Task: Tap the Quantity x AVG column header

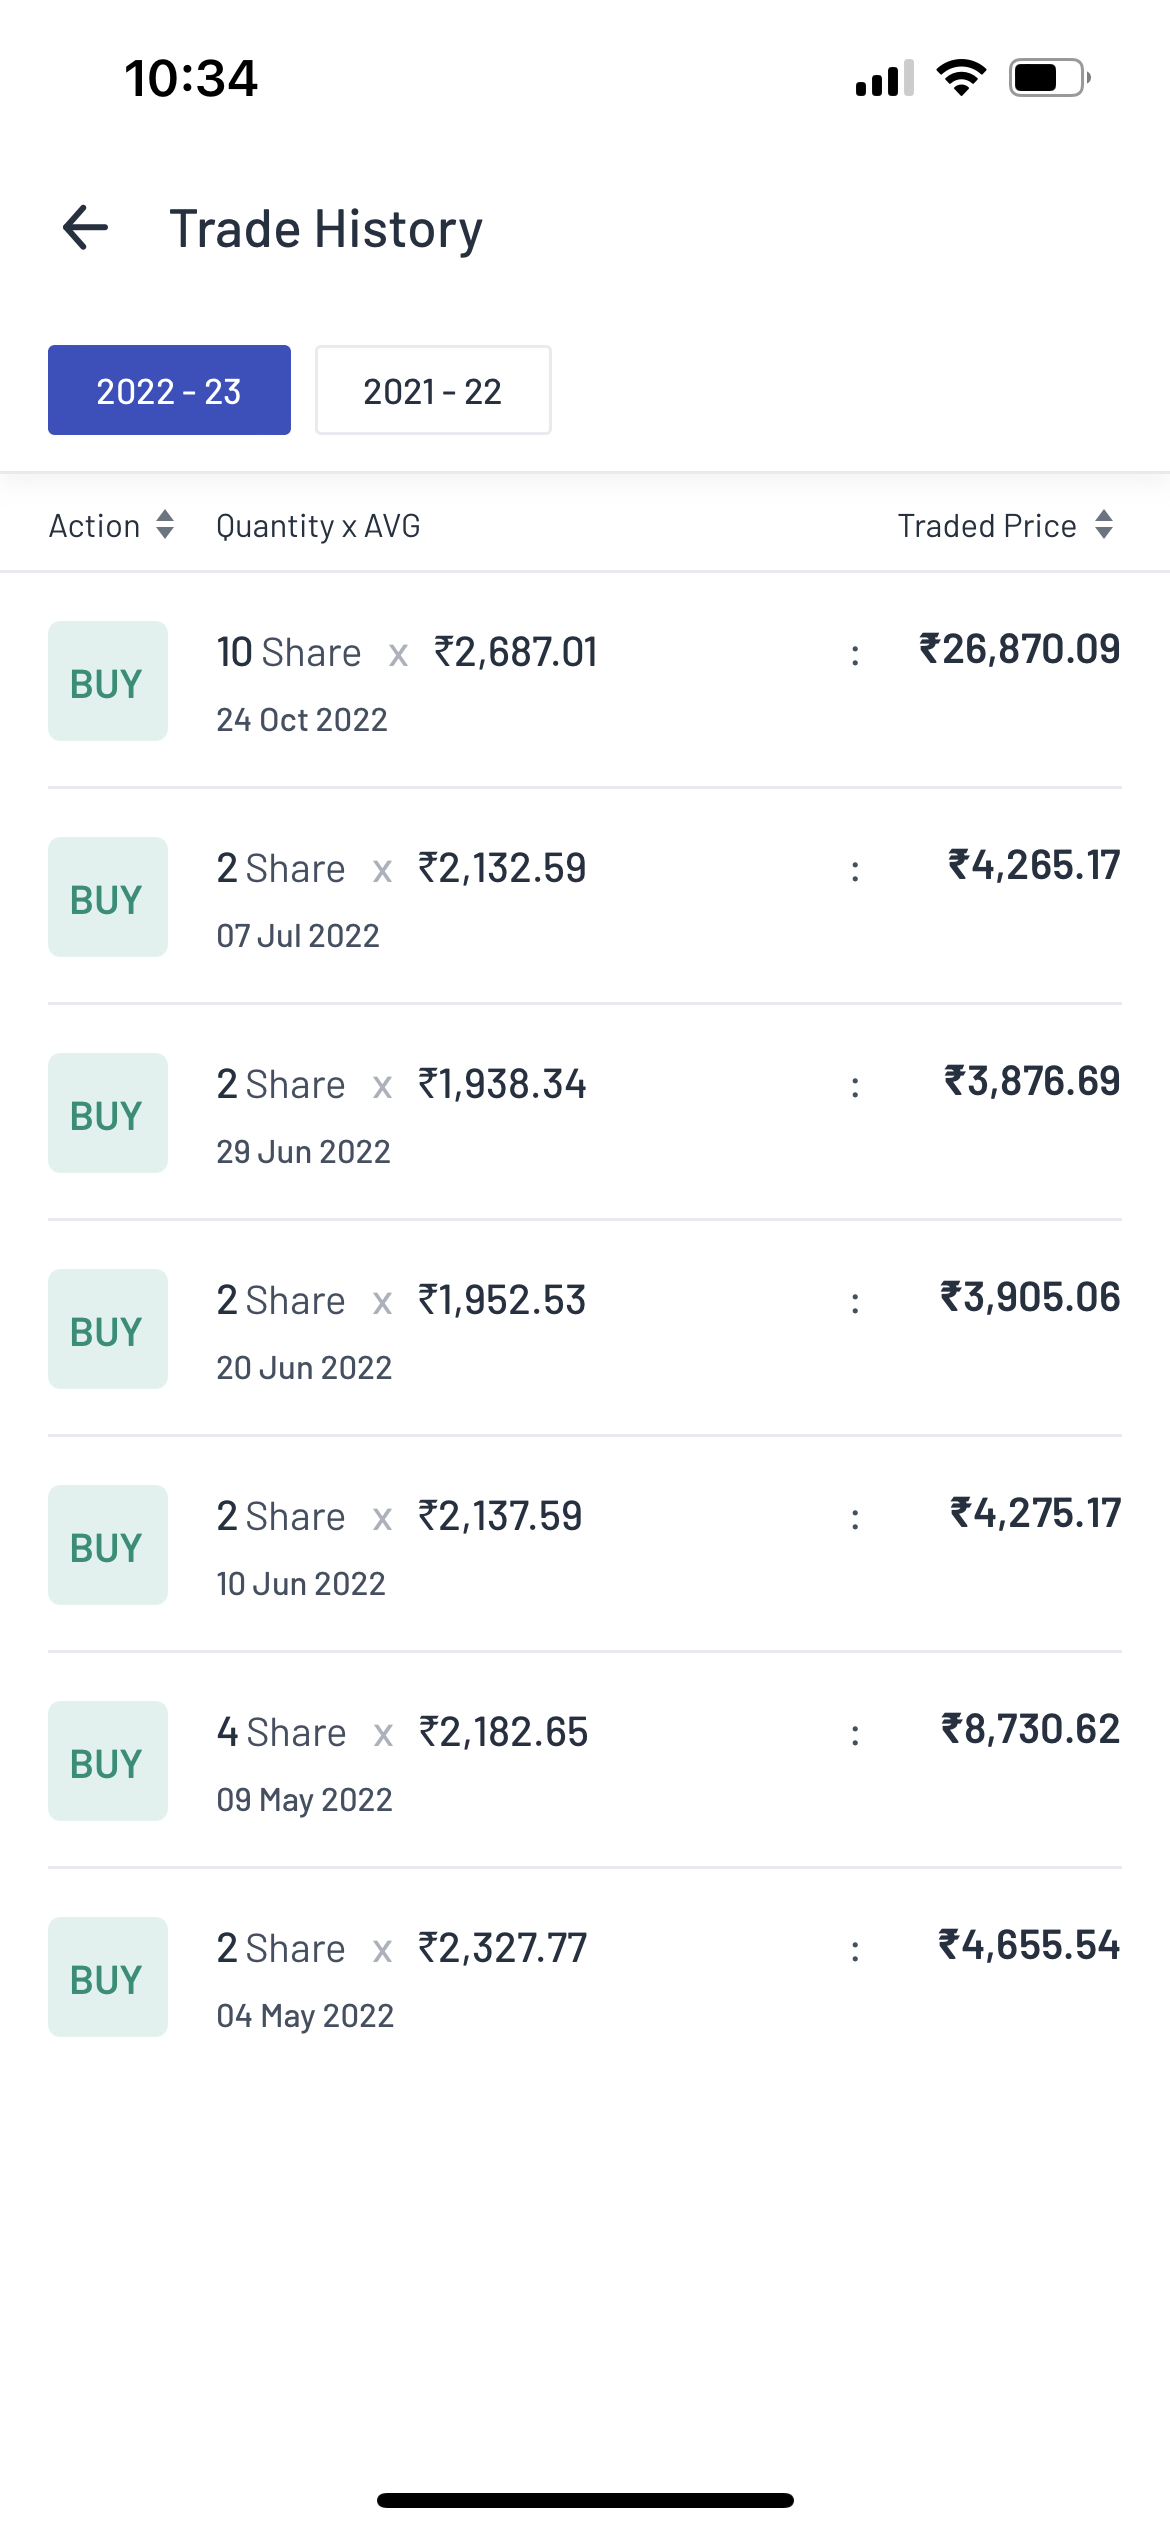Action: click(318, 526)
